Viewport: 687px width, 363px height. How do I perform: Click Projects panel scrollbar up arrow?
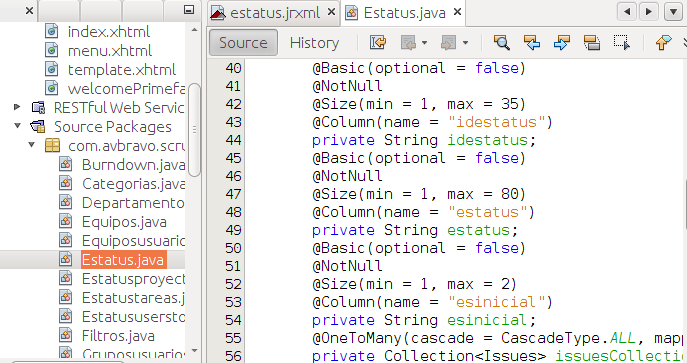[x=194, y=30]
